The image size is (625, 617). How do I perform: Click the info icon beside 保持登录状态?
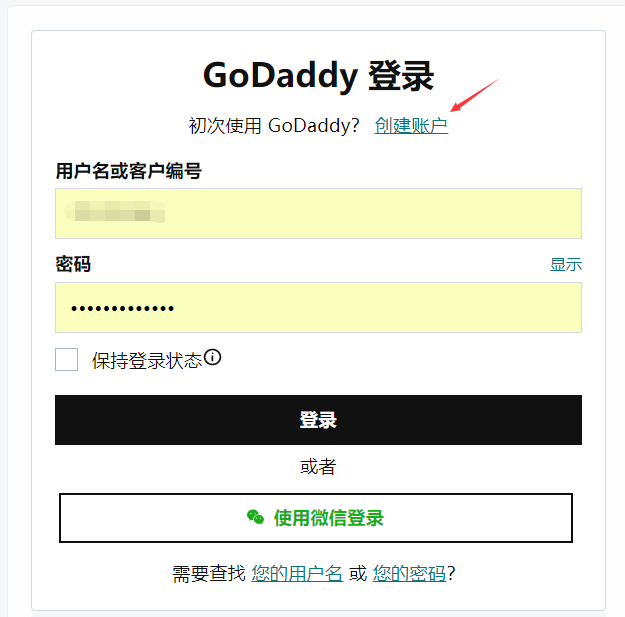click(212, 357)
